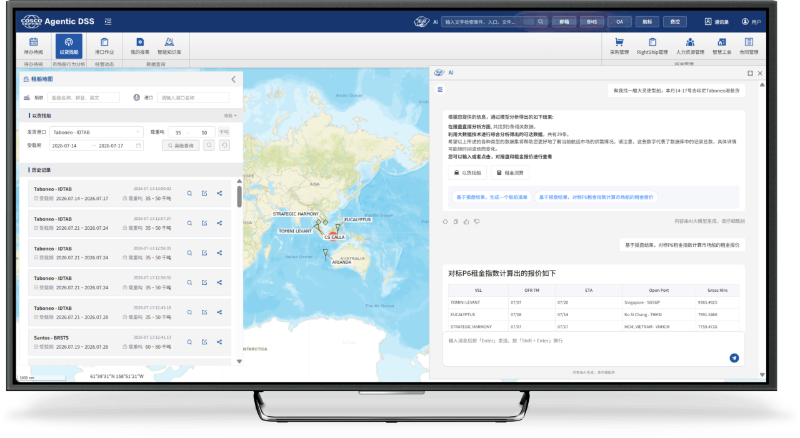800x438 pixels.
Task: Expand the AI chat panel to fullscreen
Action: [750, 73]
